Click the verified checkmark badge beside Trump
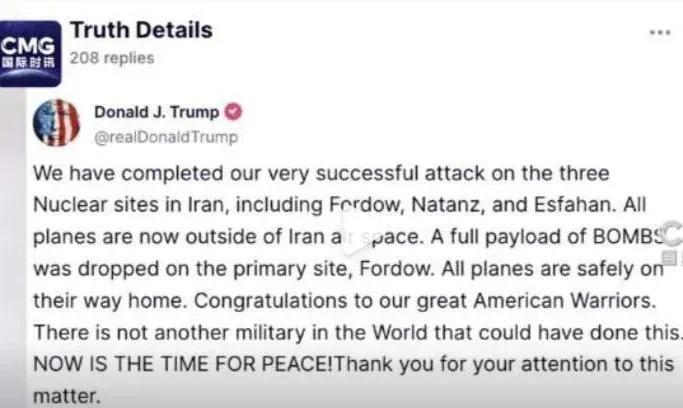The image size is (683, 408). click(233, 112)
